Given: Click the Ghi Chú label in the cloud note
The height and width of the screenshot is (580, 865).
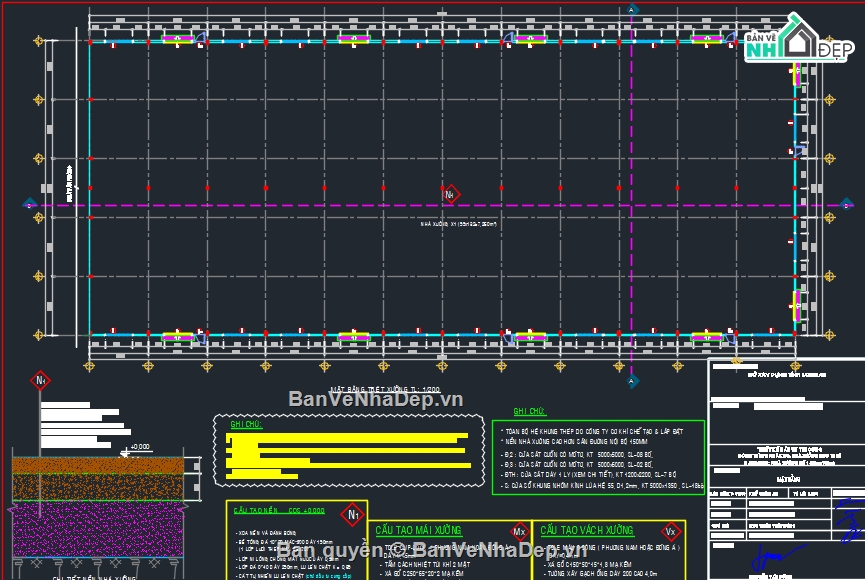Looking at the screenshot, I should click(245, 425).
